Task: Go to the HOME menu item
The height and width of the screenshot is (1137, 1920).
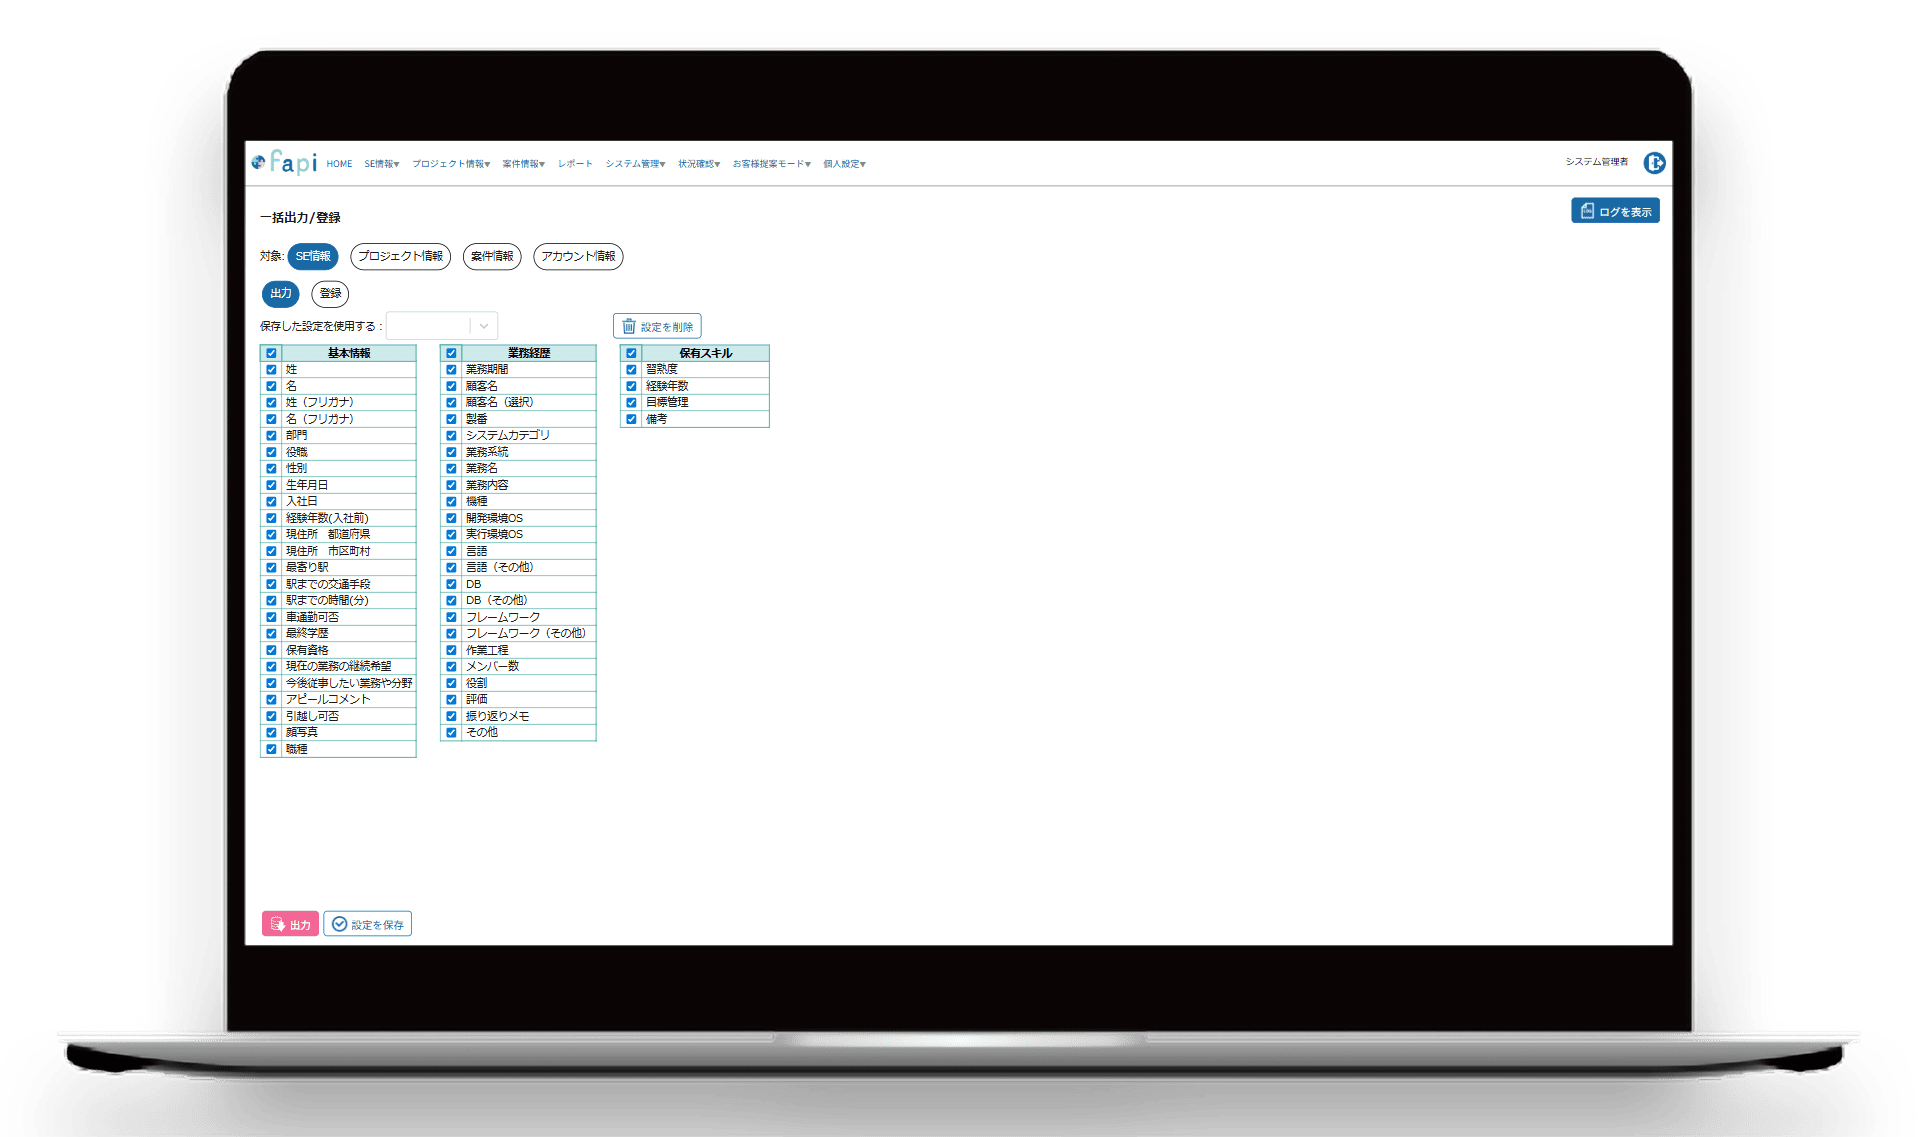Action: 339,164
